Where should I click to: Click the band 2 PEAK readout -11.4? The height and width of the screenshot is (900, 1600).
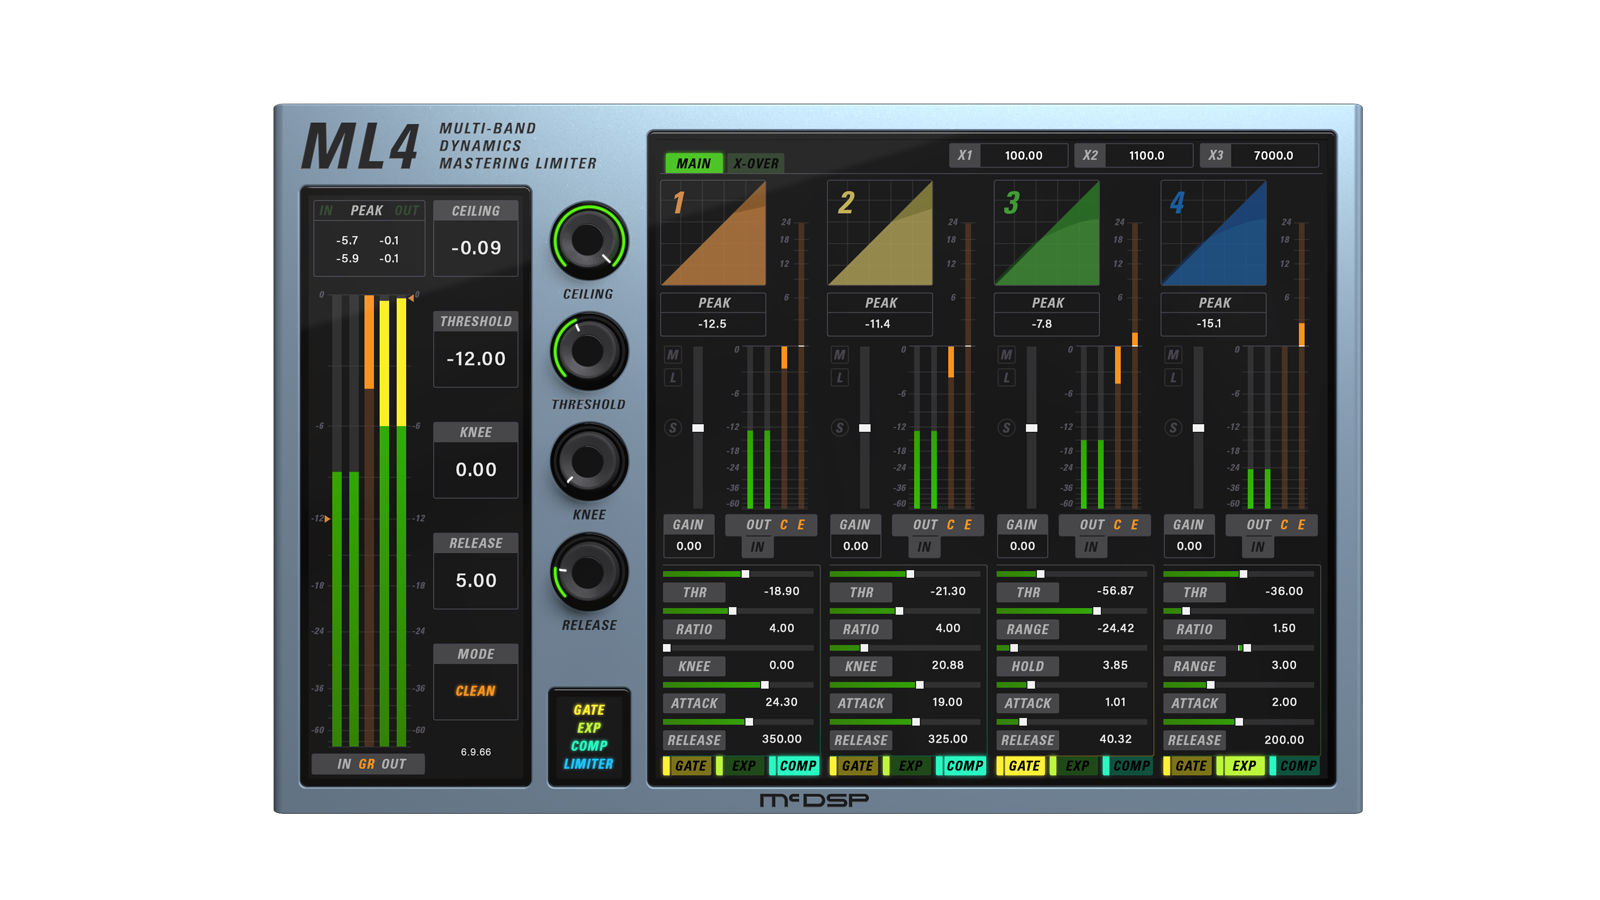click(x=879, y=324)
